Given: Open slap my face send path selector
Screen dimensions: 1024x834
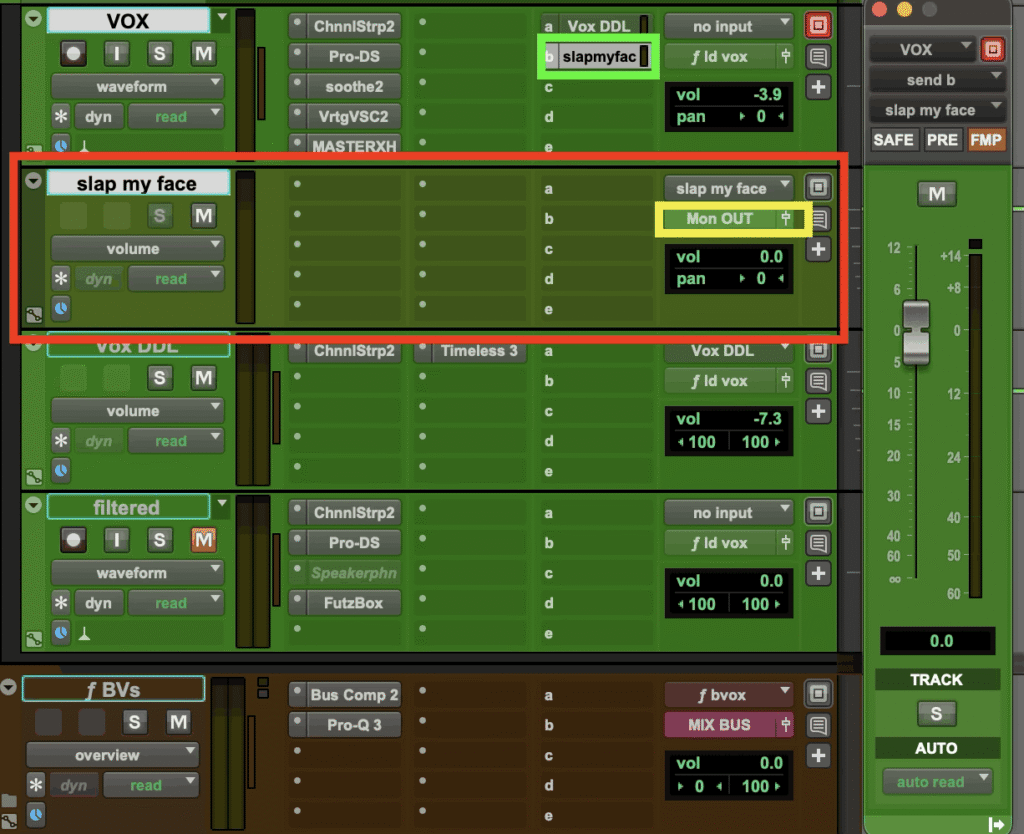Looking at the screenshot, I should point(937,110).
